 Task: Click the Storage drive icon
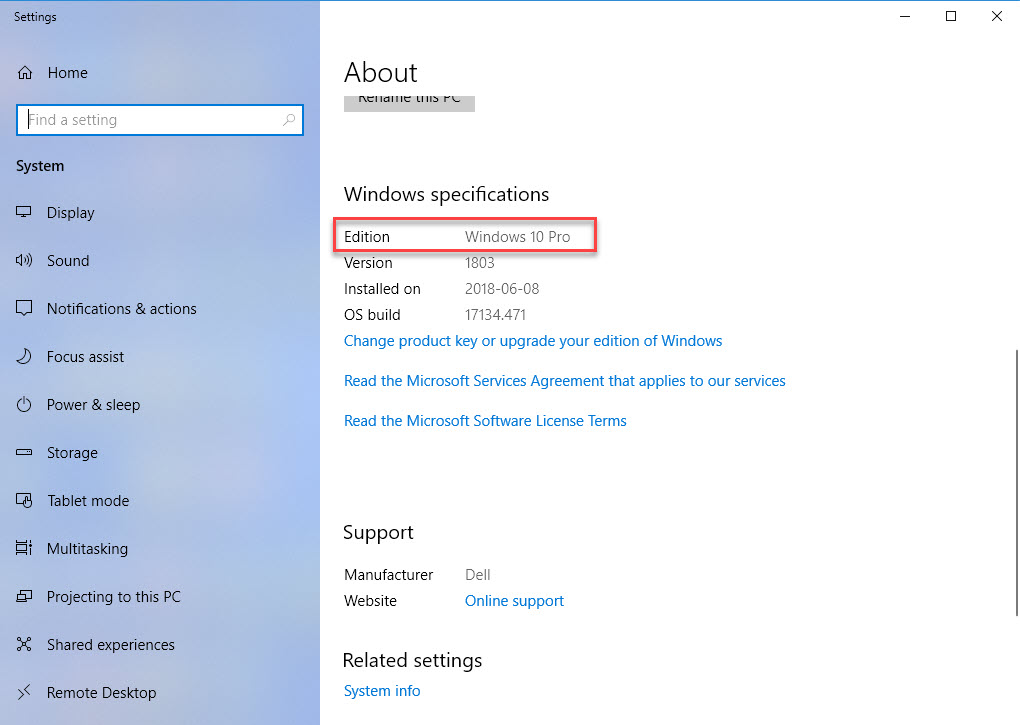[25, 453]
